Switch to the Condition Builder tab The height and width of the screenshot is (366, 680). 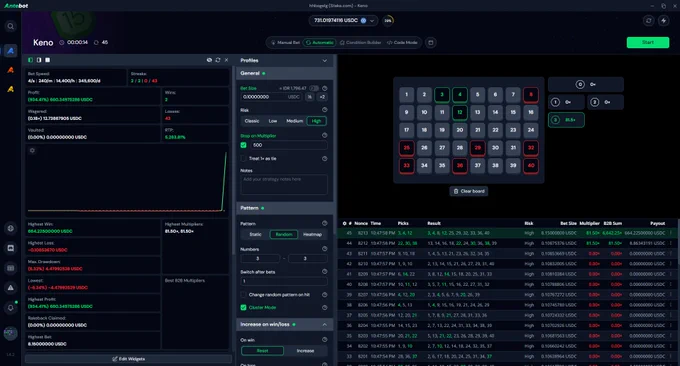pos(360,42)
